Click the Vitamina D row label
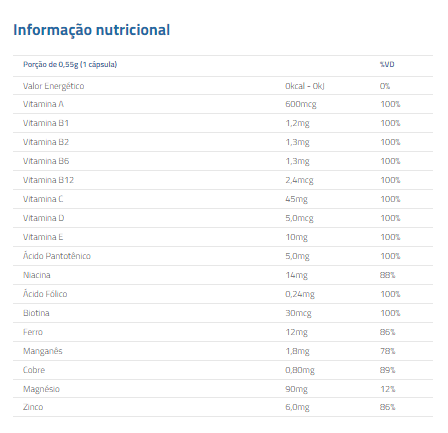Image resolution: width=448 pixels, height=433 pixels. [44, 218]
